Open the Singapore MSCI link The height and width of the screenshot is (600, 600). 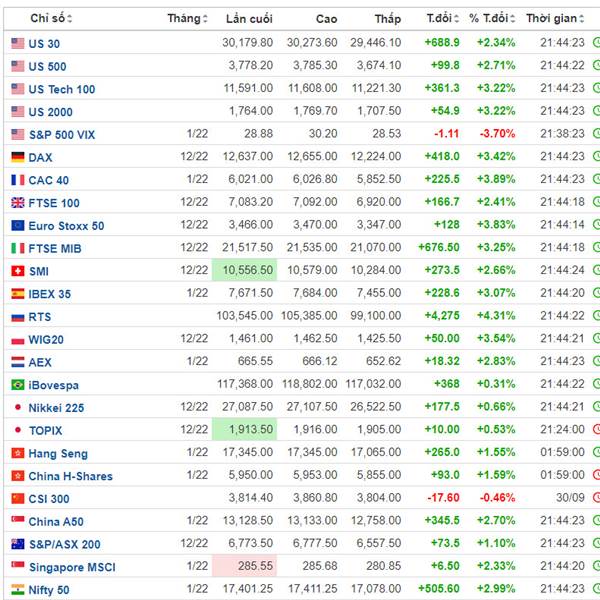(72, 567)
